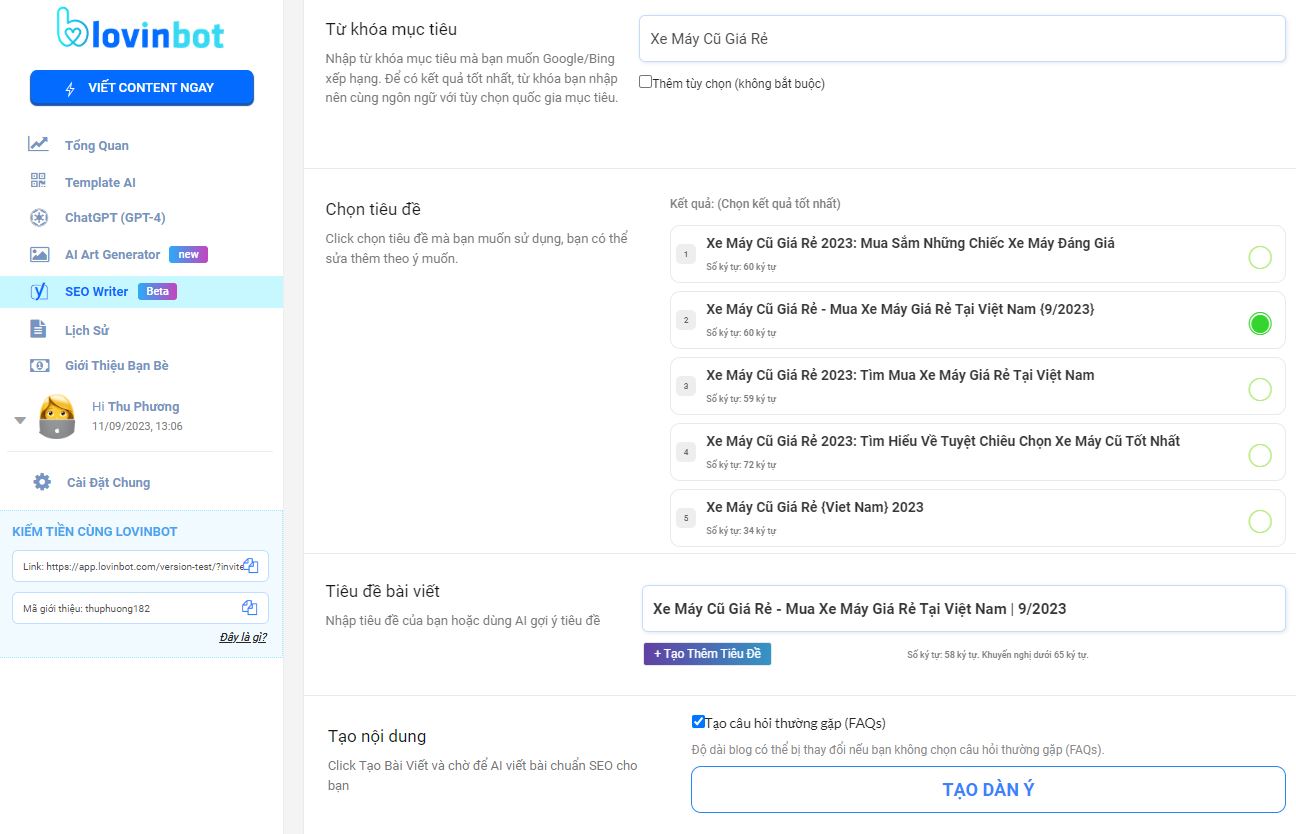Click the + Tạo Thêm Tiêu Đề button

click(x=707, y=653)
